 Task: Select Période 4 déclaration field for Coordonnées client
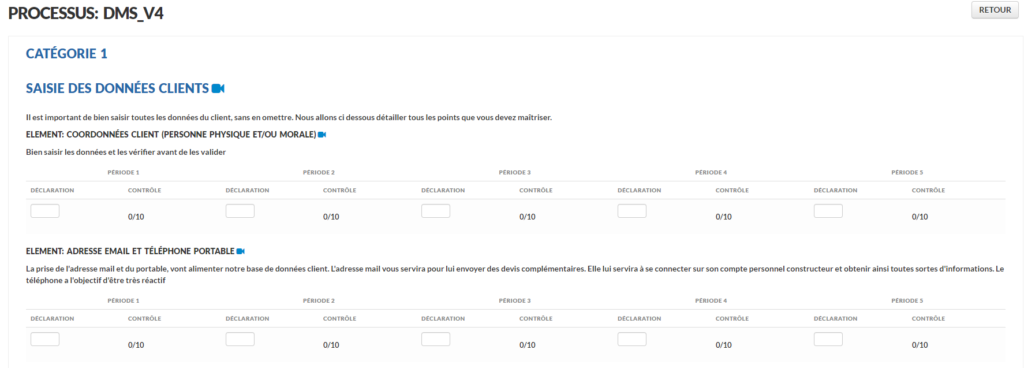[632, 211]
